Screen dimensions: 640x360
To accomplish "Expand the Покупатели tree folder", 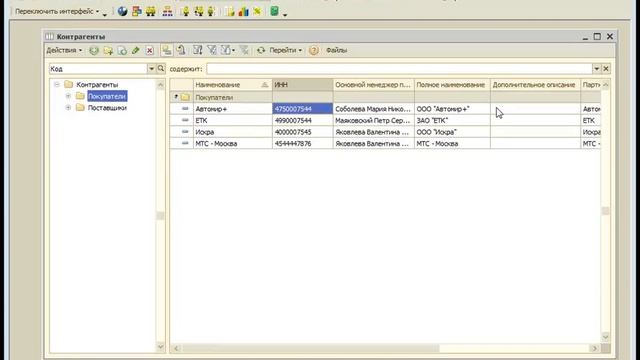I will click(x=68, y=96).
